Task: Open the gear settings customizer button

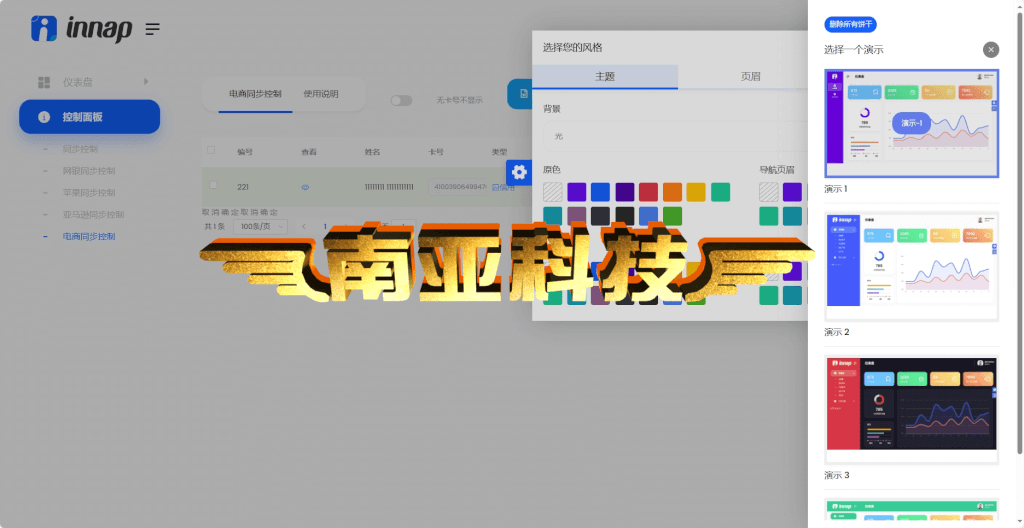Action: point(519,172)
